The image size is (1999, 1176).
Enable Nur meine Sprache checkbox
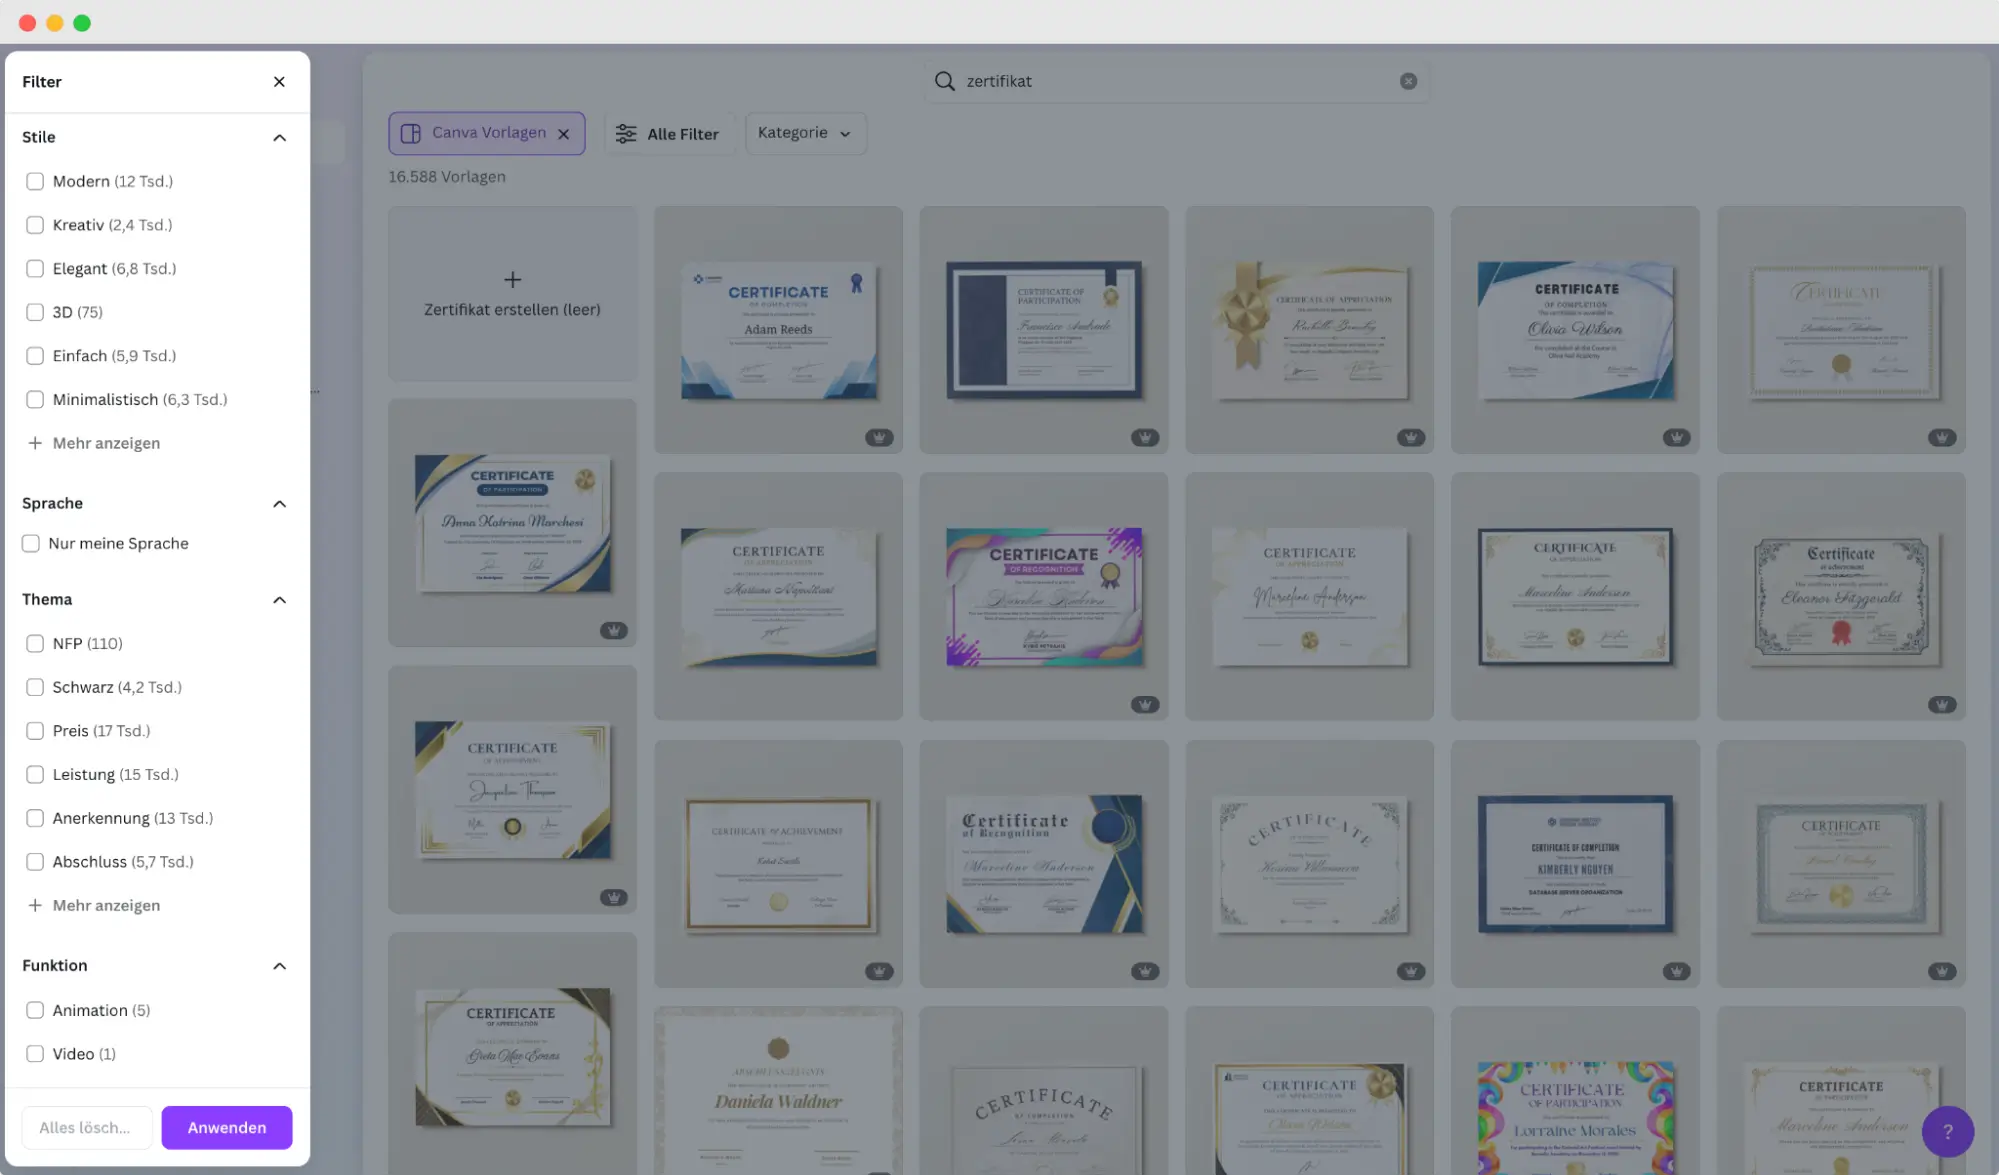click(31, 543)
